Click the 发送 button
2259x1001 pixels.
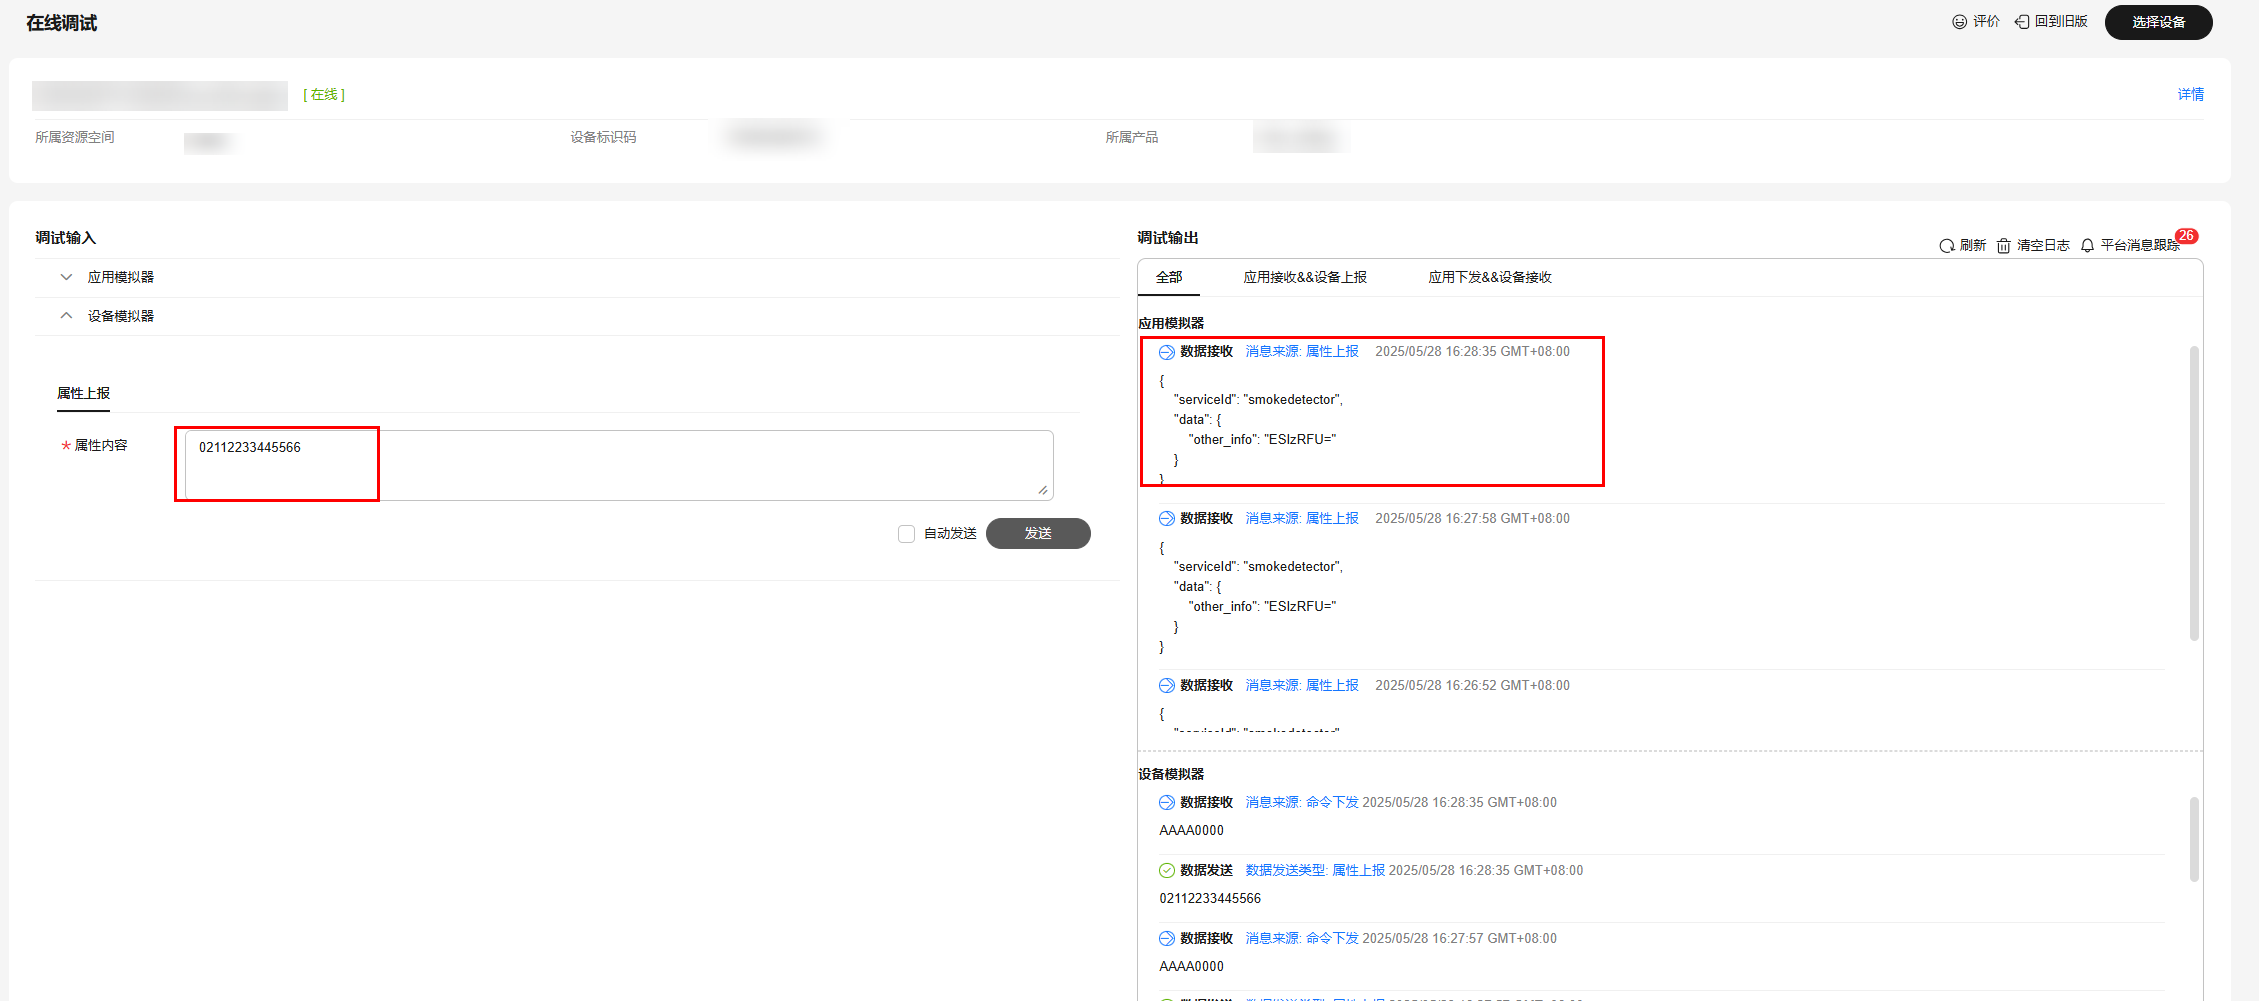coord(1038,534)
